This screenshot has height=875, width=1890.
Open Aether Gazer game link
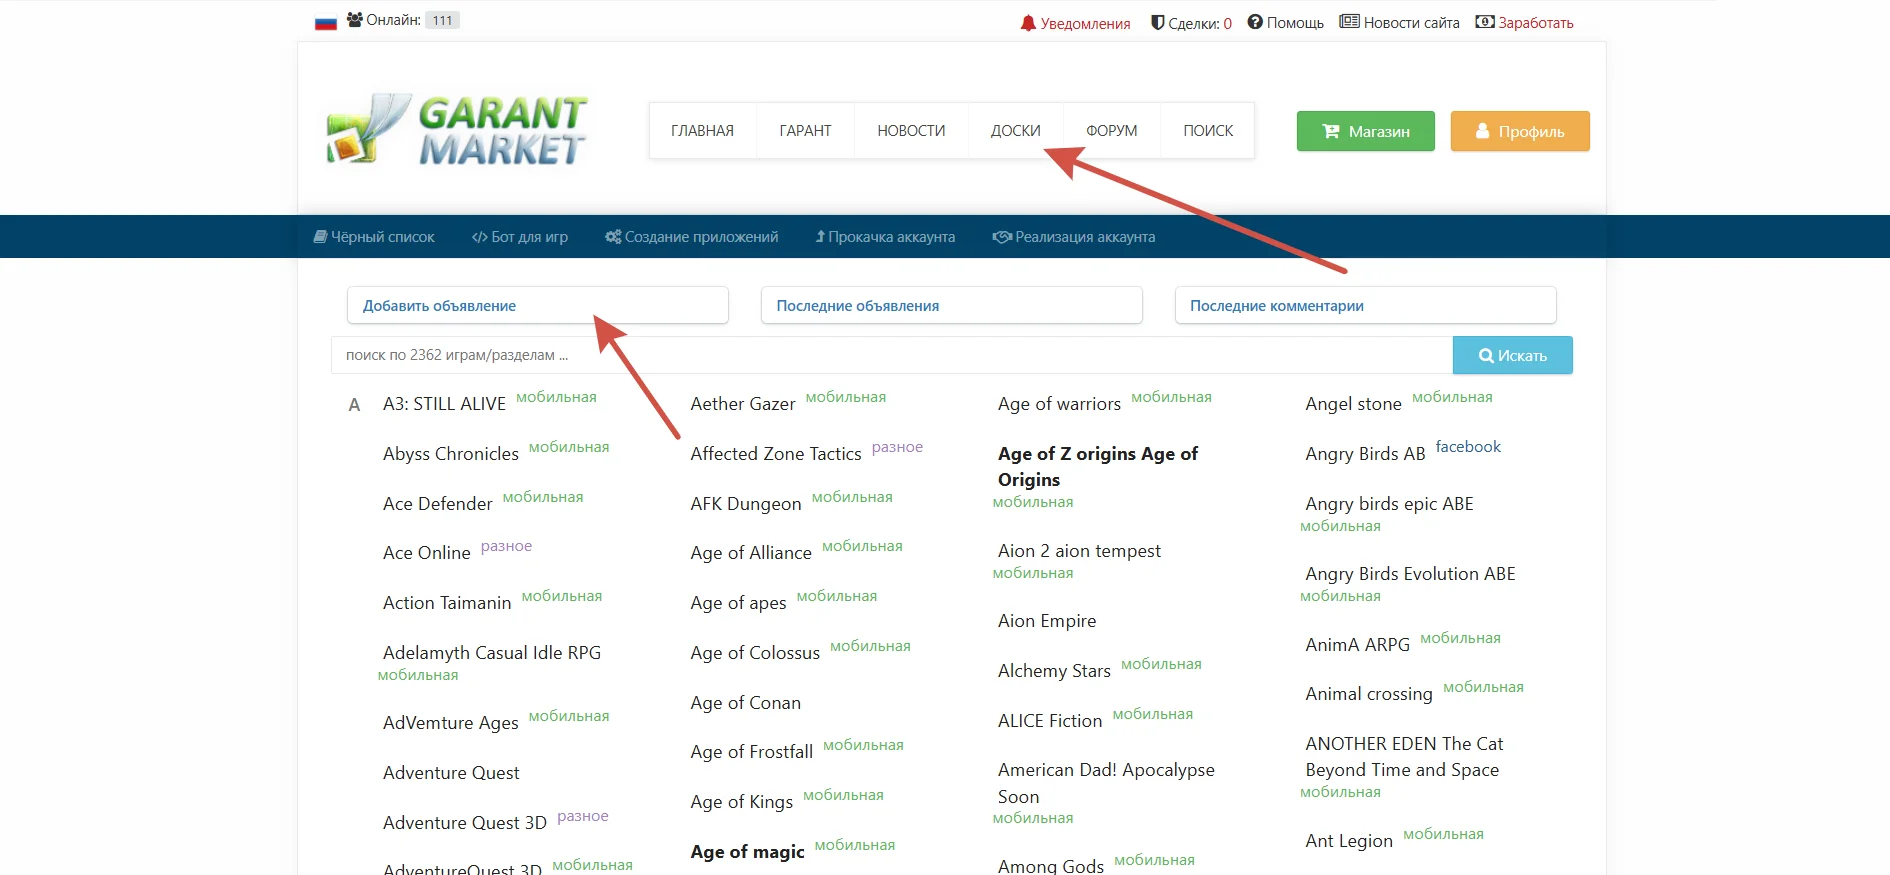pos(743,404)
